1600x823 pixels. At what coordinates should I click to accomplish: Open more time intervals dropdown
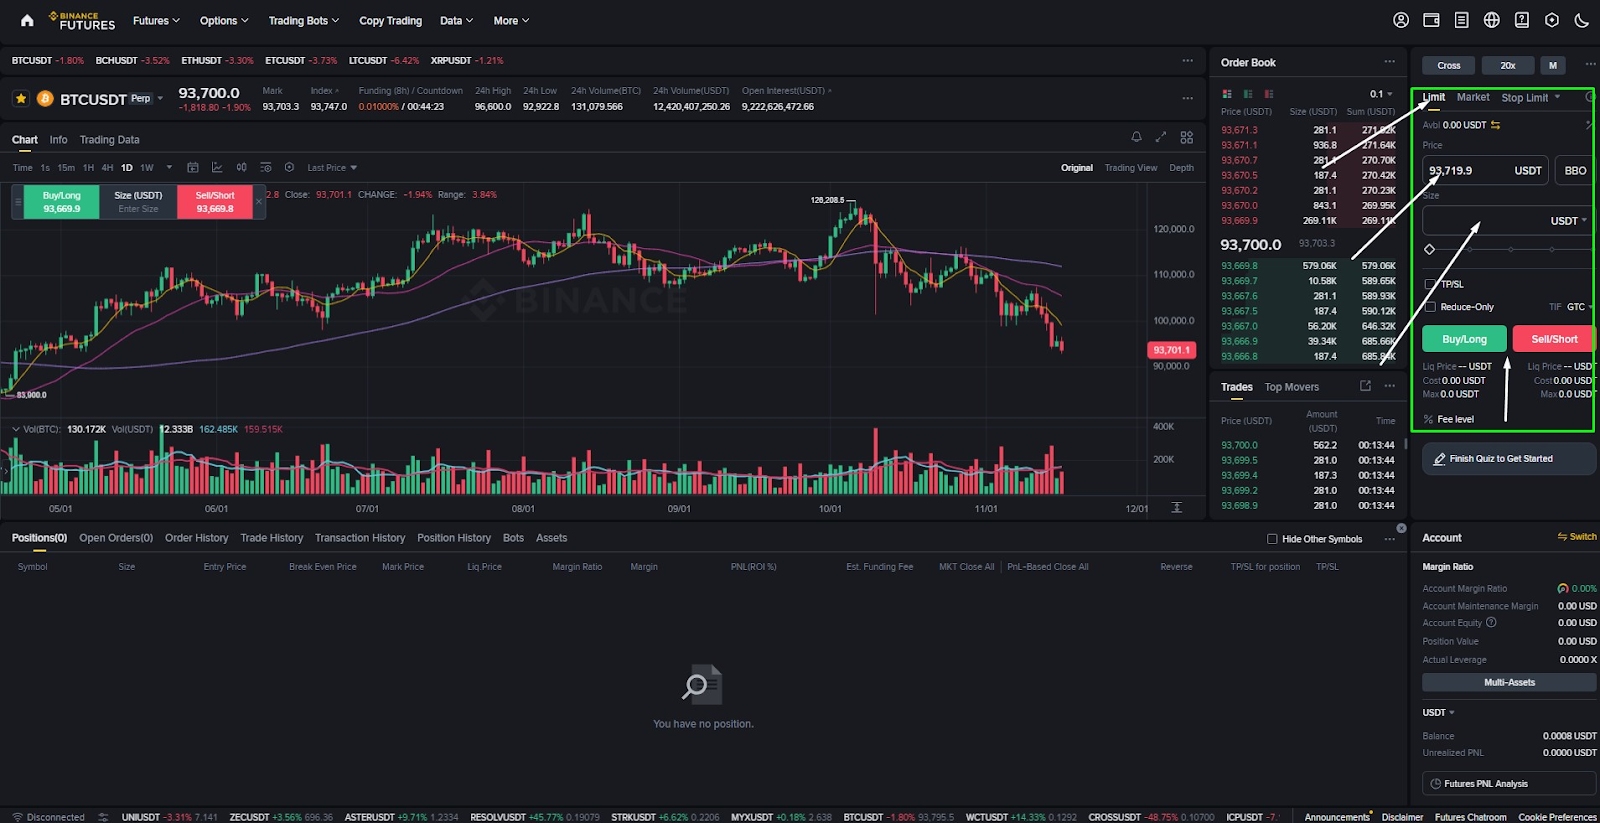click(x=169, y=167)
